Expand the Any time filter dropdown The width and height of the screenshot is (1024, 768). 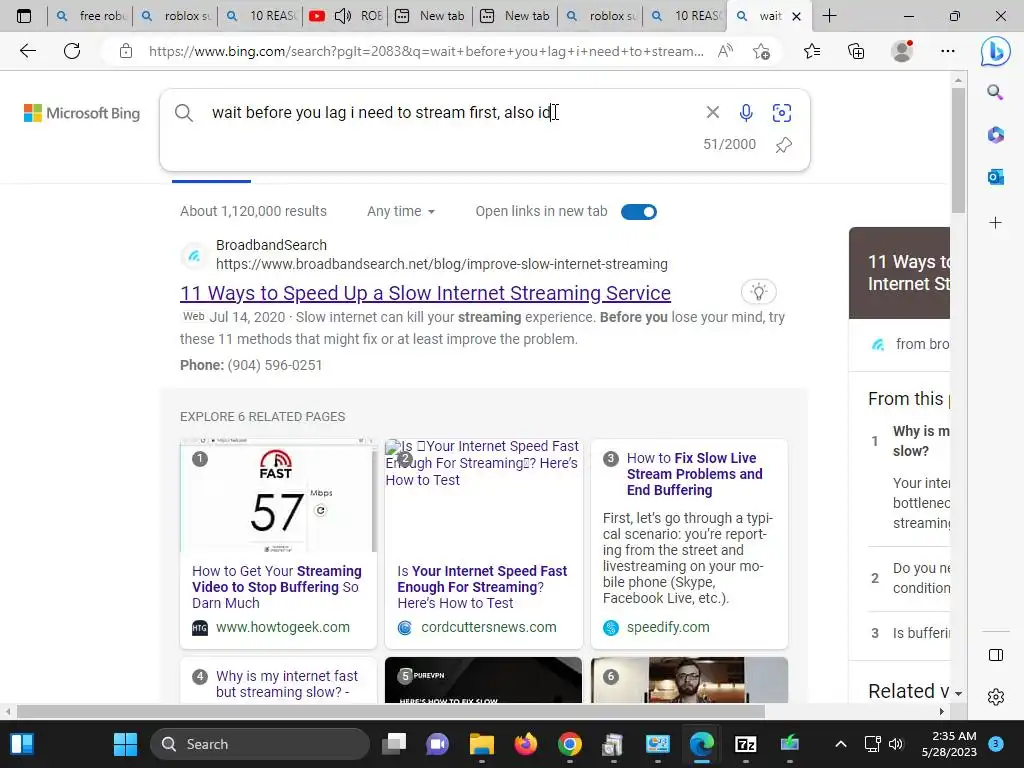click(x=400, y=212)
